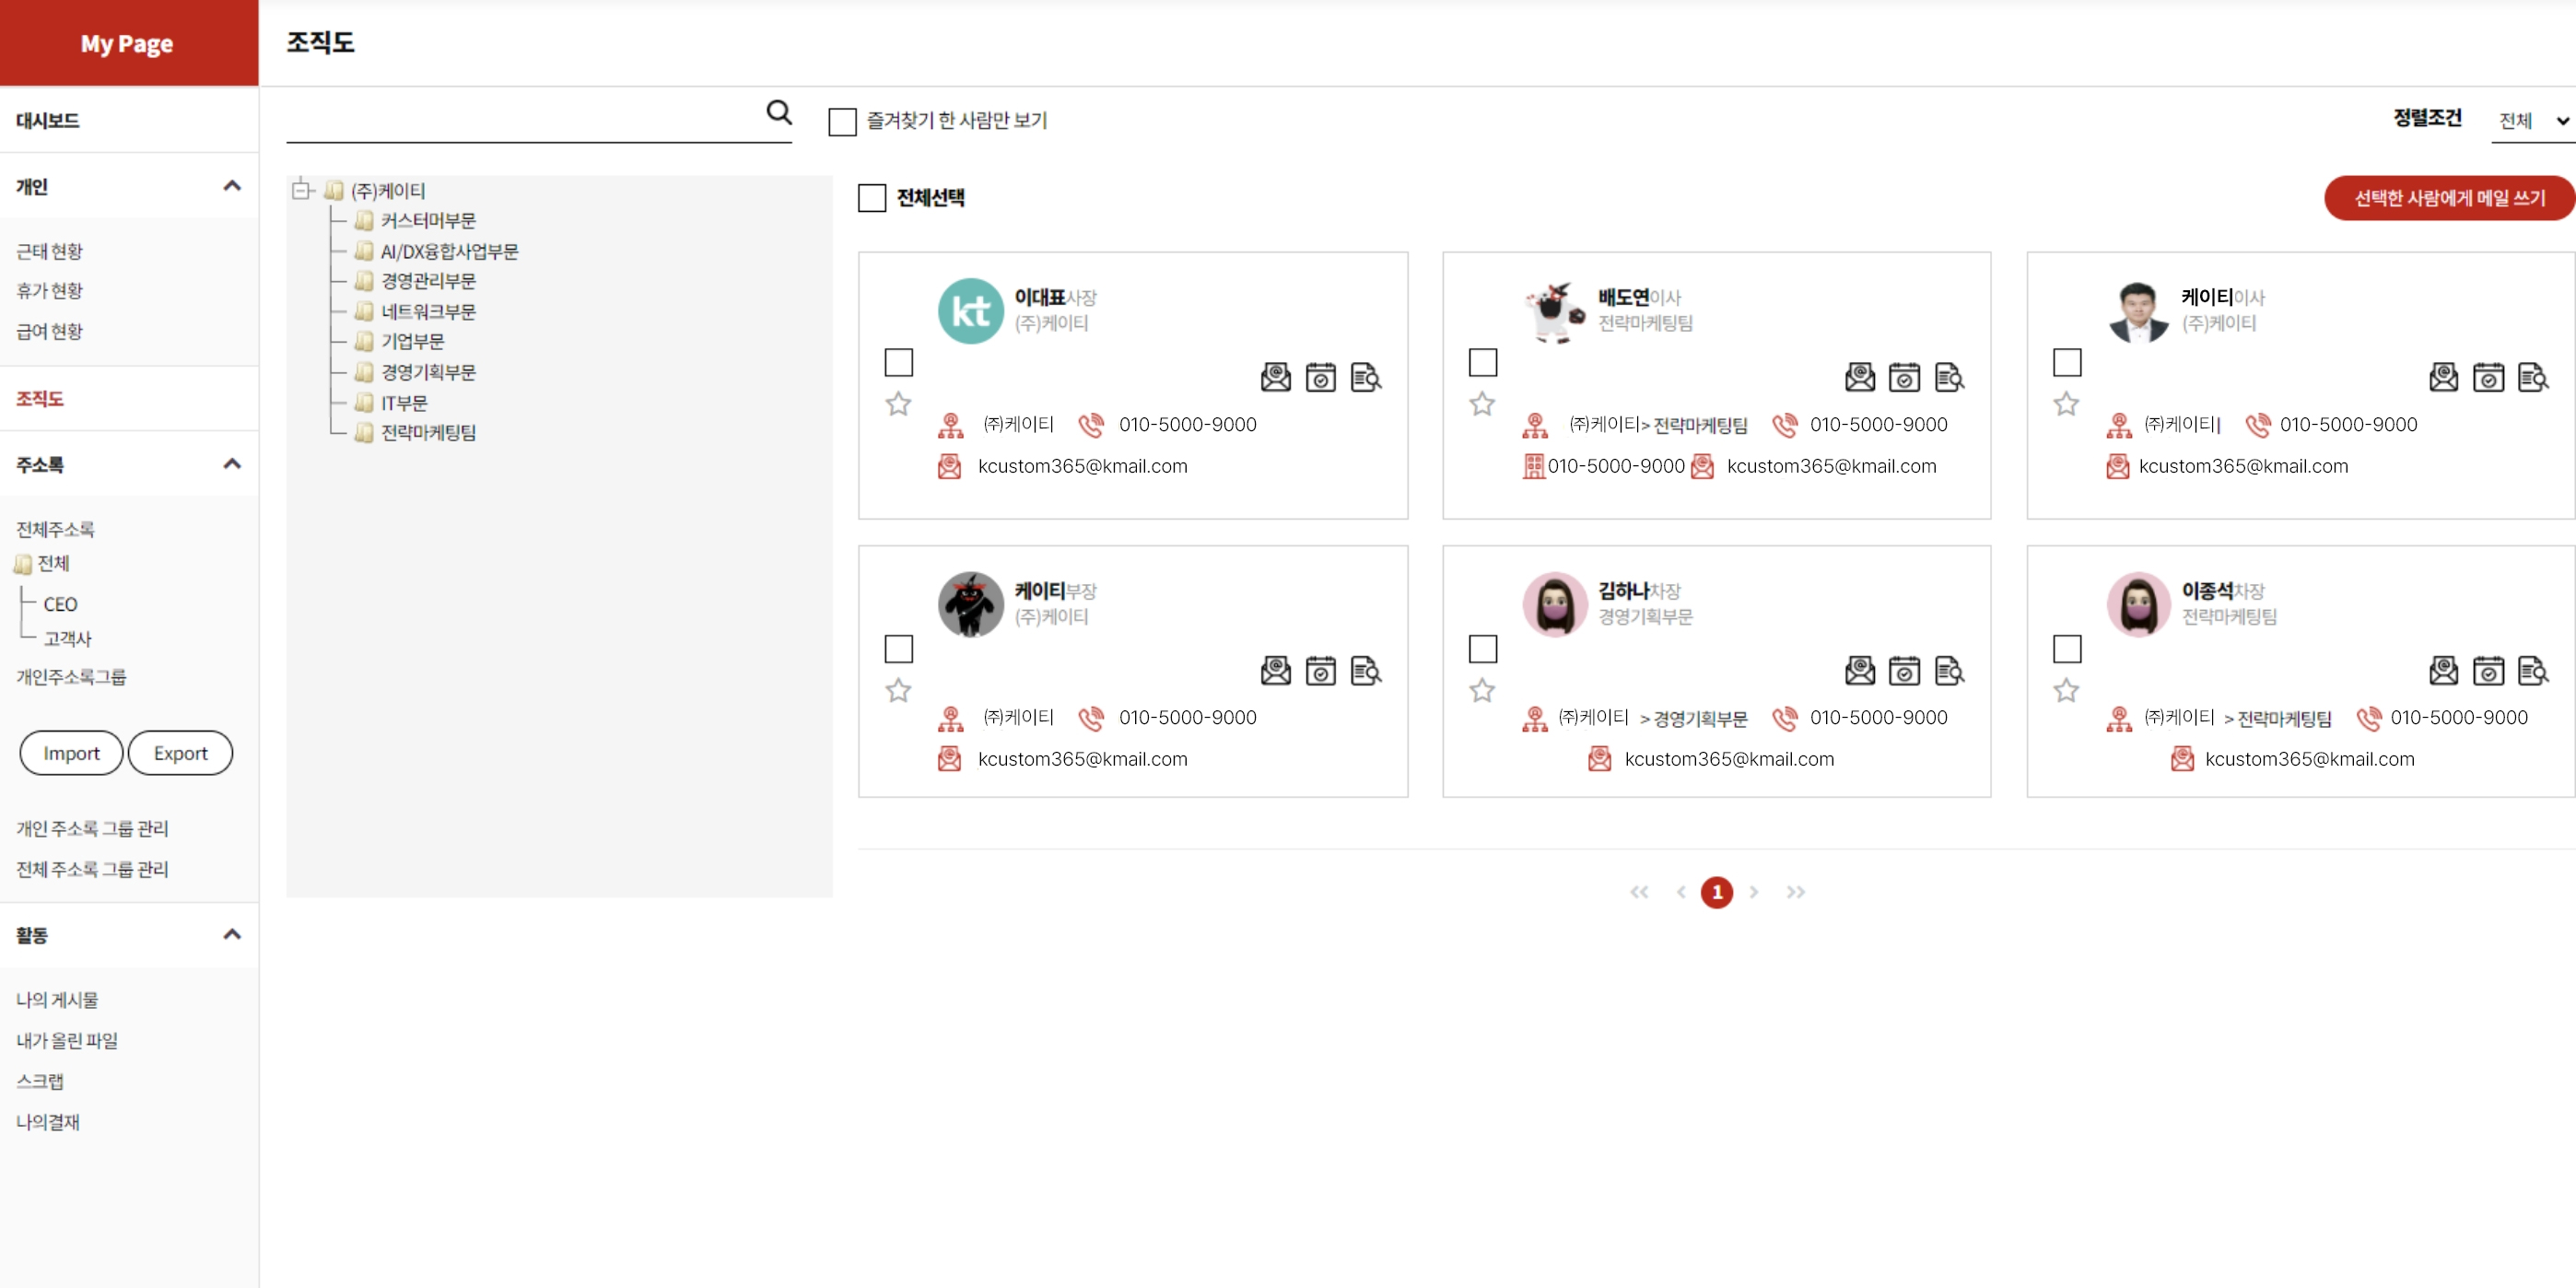Open calendar icon on 케이티이사 card

(x=2488, y=377)
